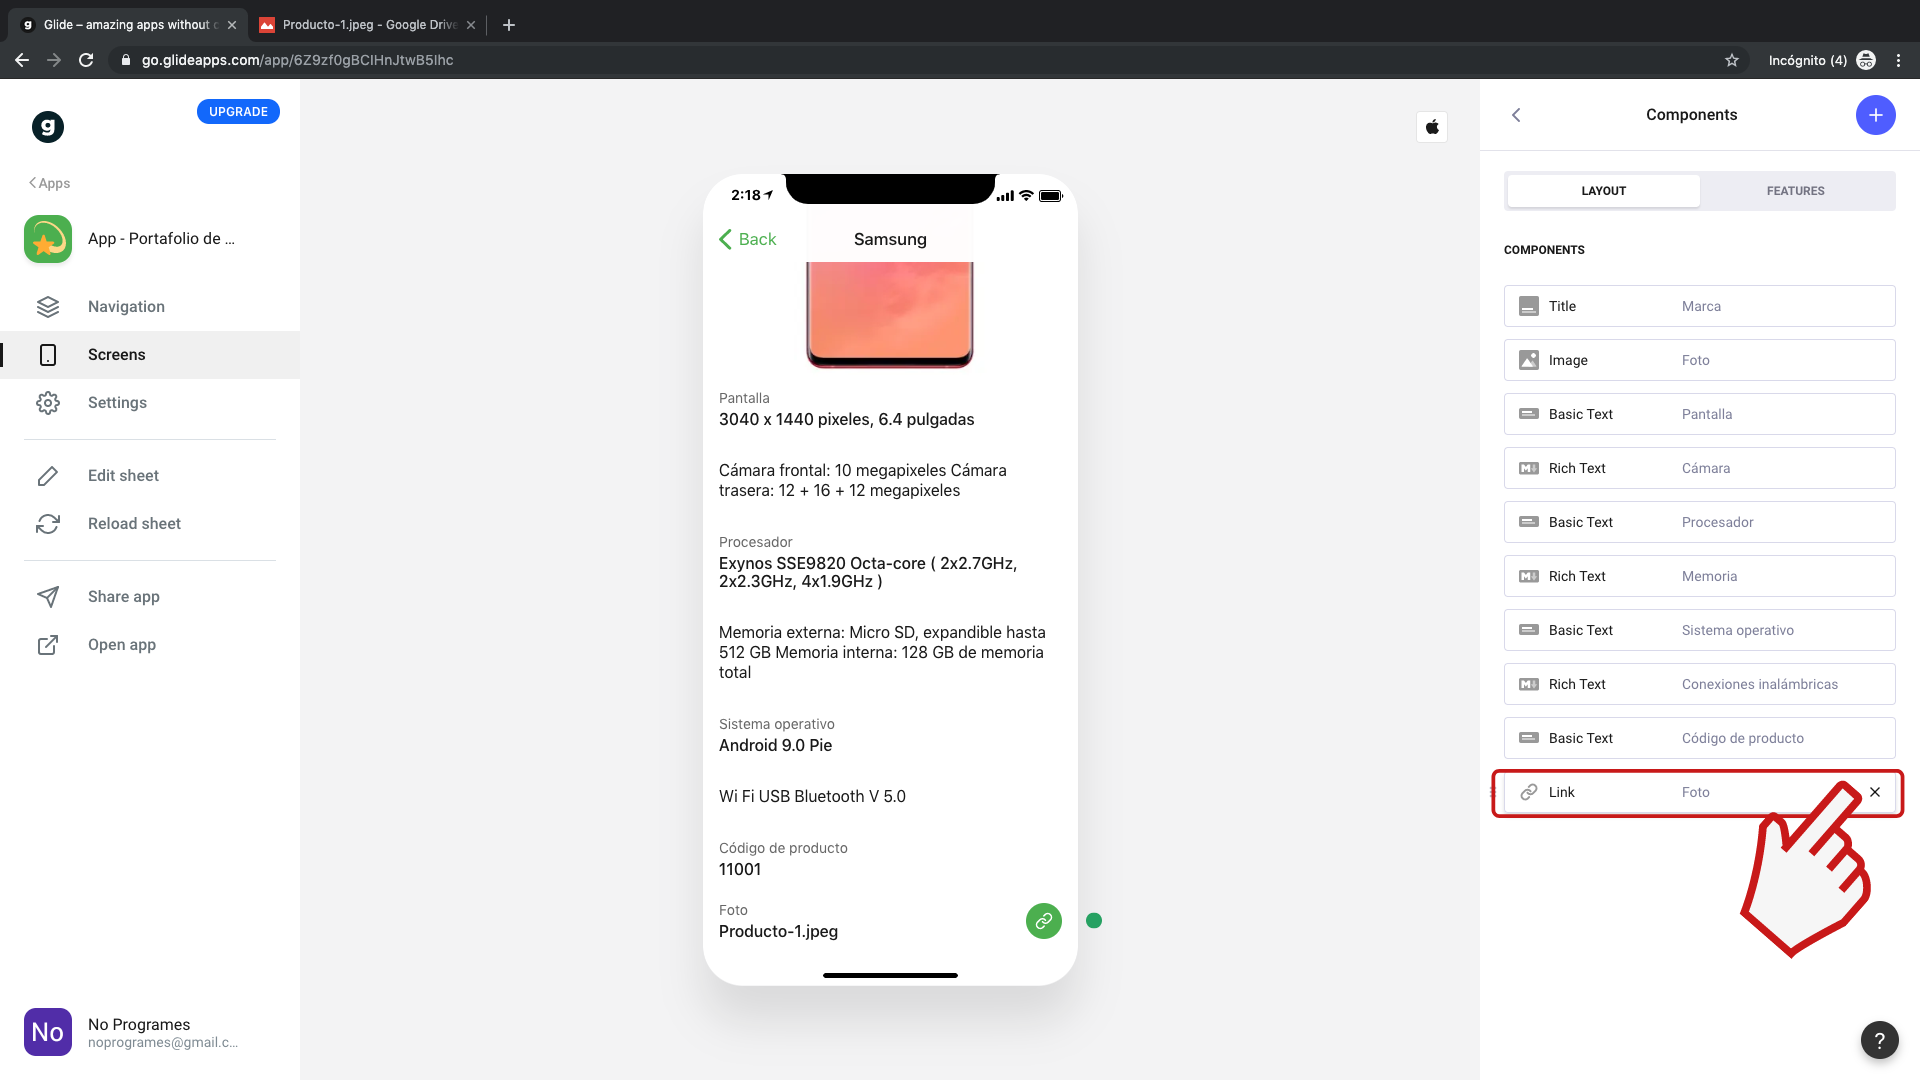1920x1080 pixels.
Task: Click the Producto-1.jpeg text in preview
Action: click(778, 931)
